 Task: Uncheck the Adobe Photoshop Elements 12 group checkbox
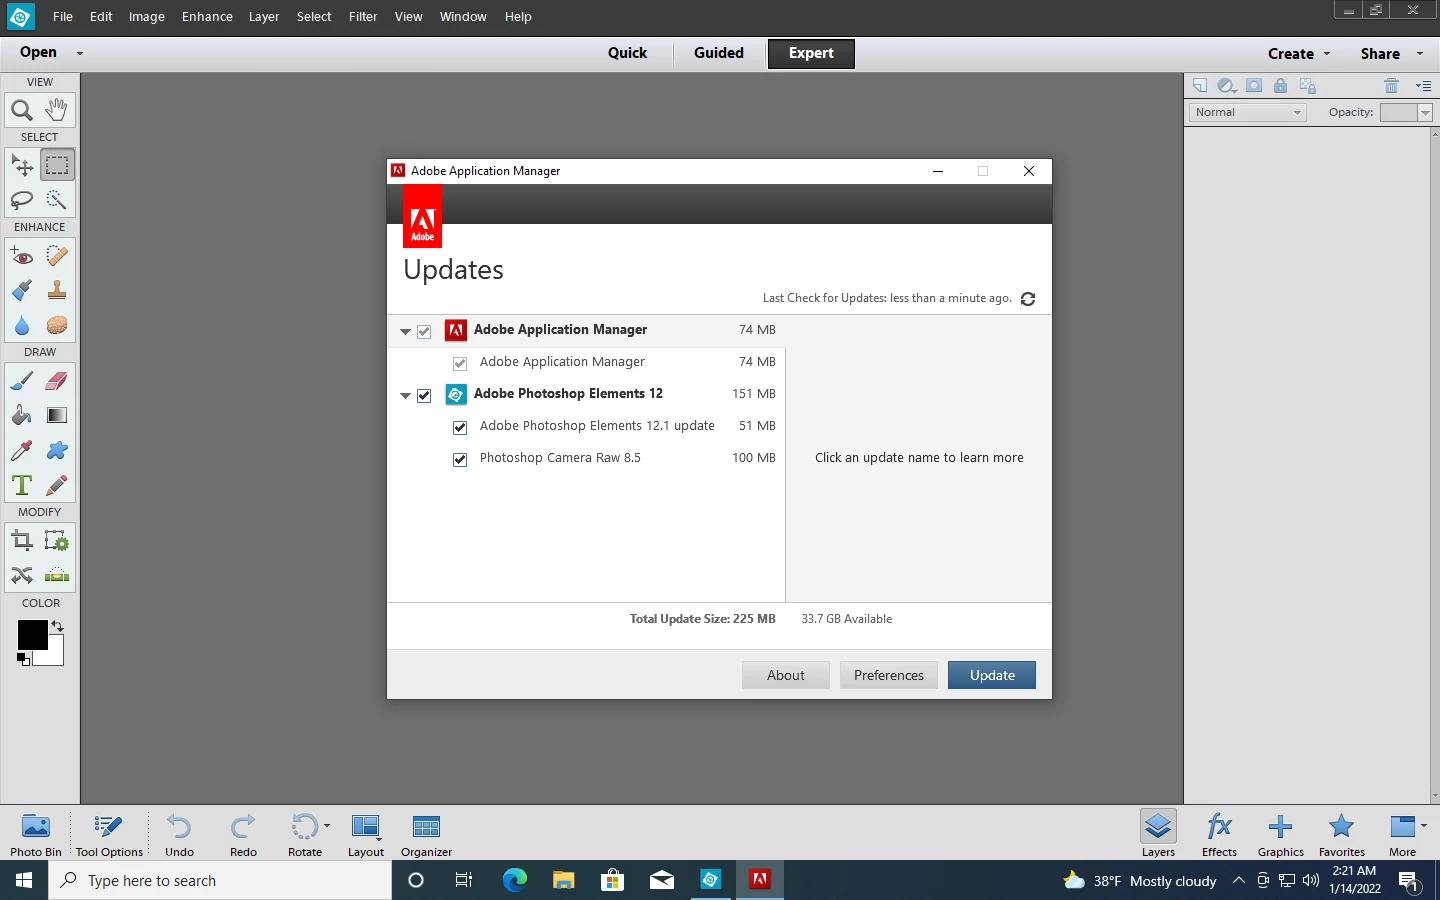(x=424, y=395)
